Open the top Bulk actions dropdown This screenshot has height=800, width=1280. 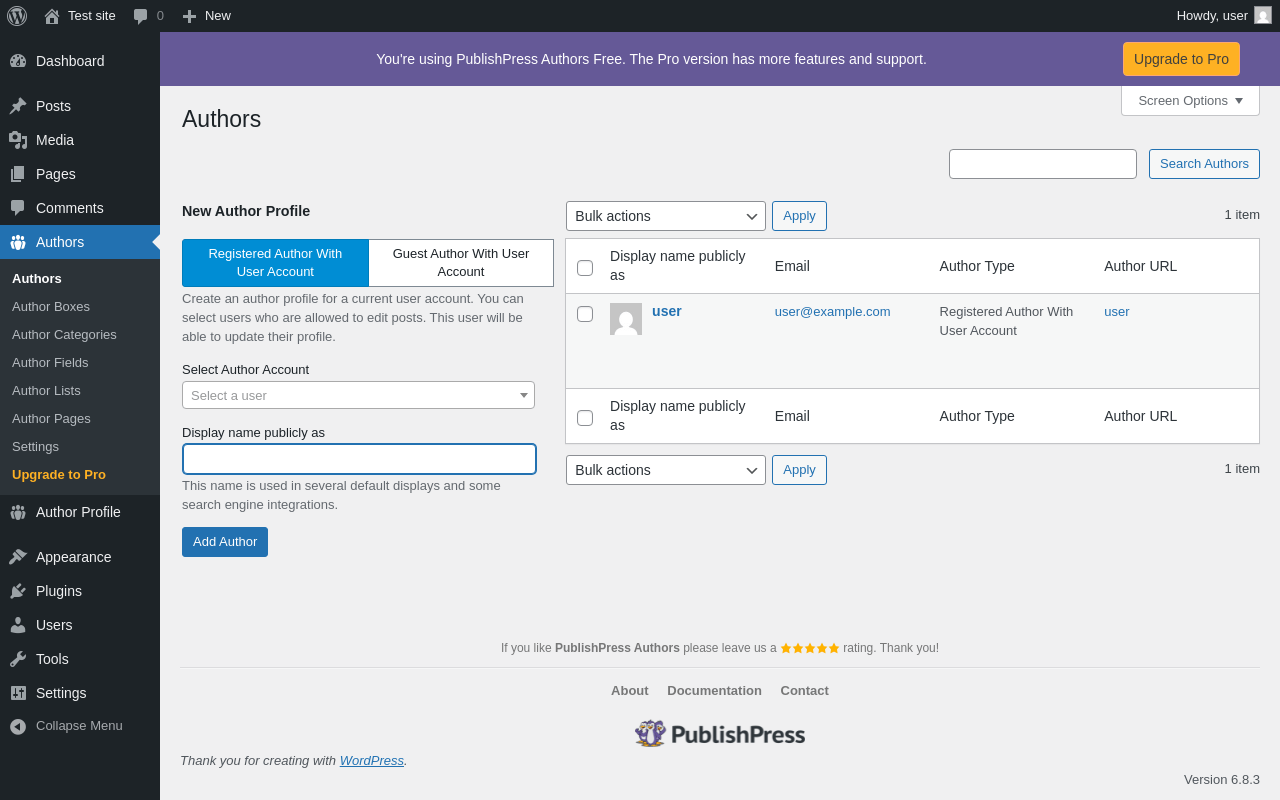(x=665, y=216)
